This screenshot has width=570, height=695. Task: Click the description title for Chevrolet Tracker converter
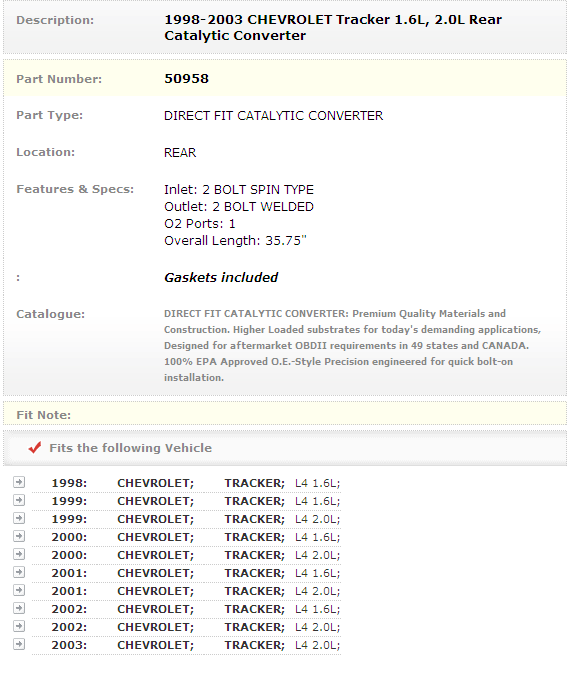[x=333, y=27]
